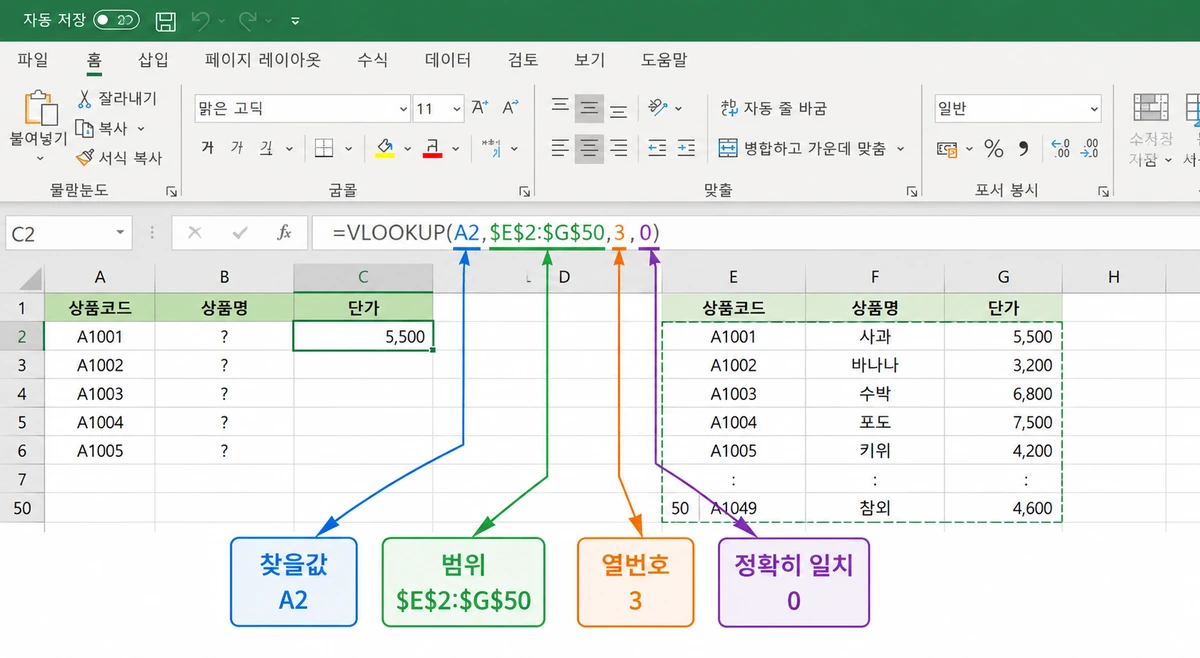The image size is (1200, 658).
Task: Open the 일반 number format dropdown
Action: 1094,108
